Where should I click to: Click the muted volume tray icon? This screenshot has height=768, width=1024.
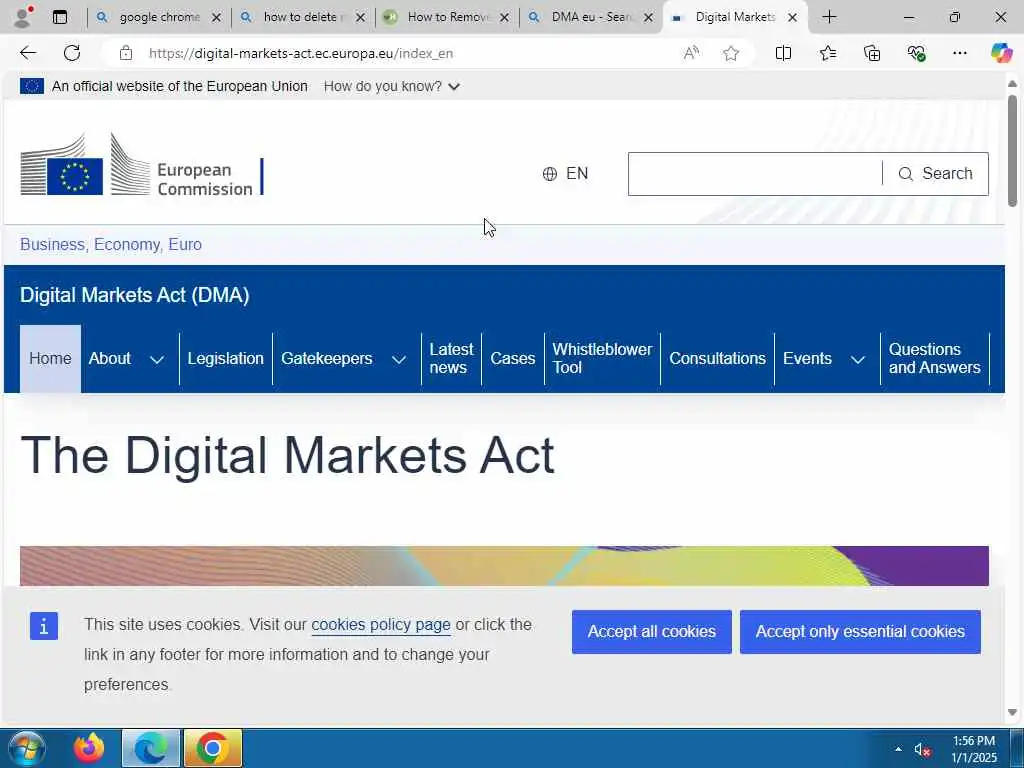pos(922,750)
